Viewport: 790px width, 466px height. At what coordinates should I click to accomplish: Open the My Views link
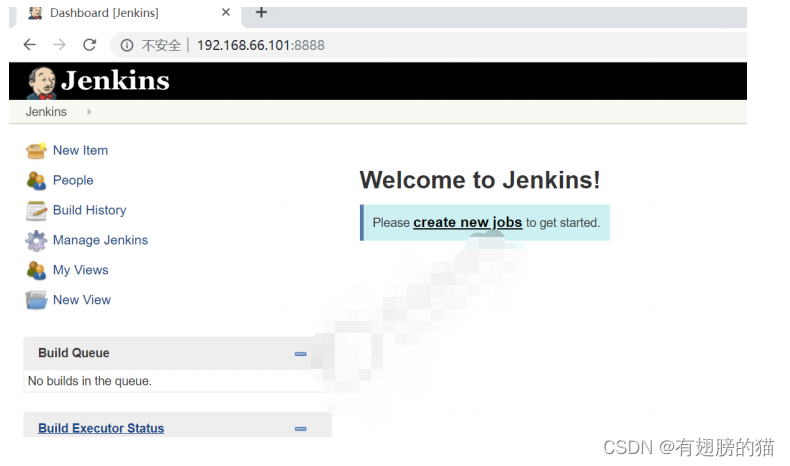pos(81,270)
